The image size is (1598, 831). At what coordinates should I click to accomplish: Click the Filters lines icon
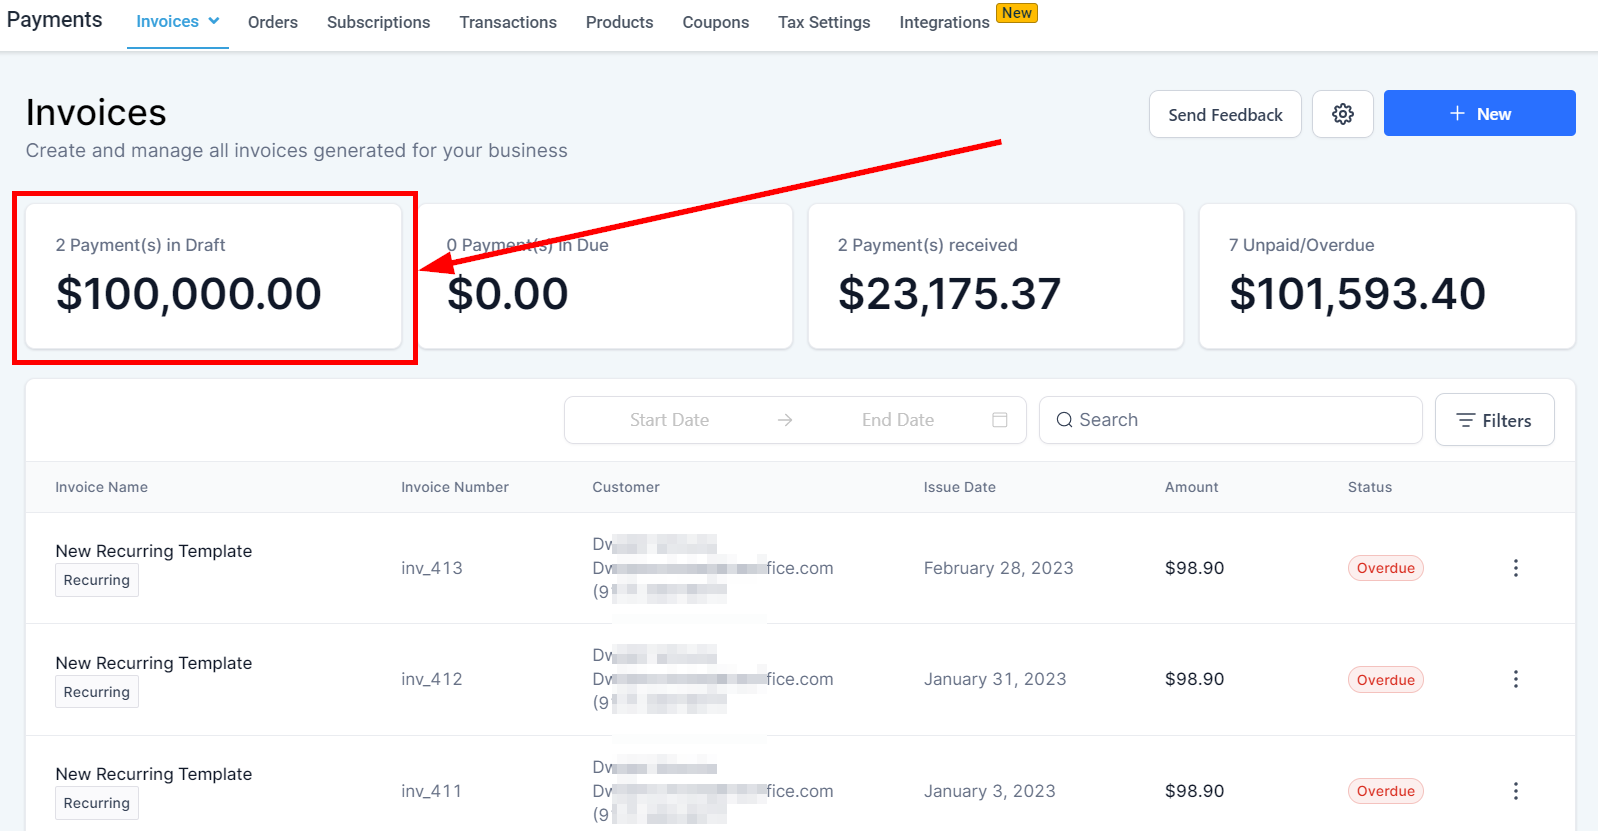pos(1465,420)
